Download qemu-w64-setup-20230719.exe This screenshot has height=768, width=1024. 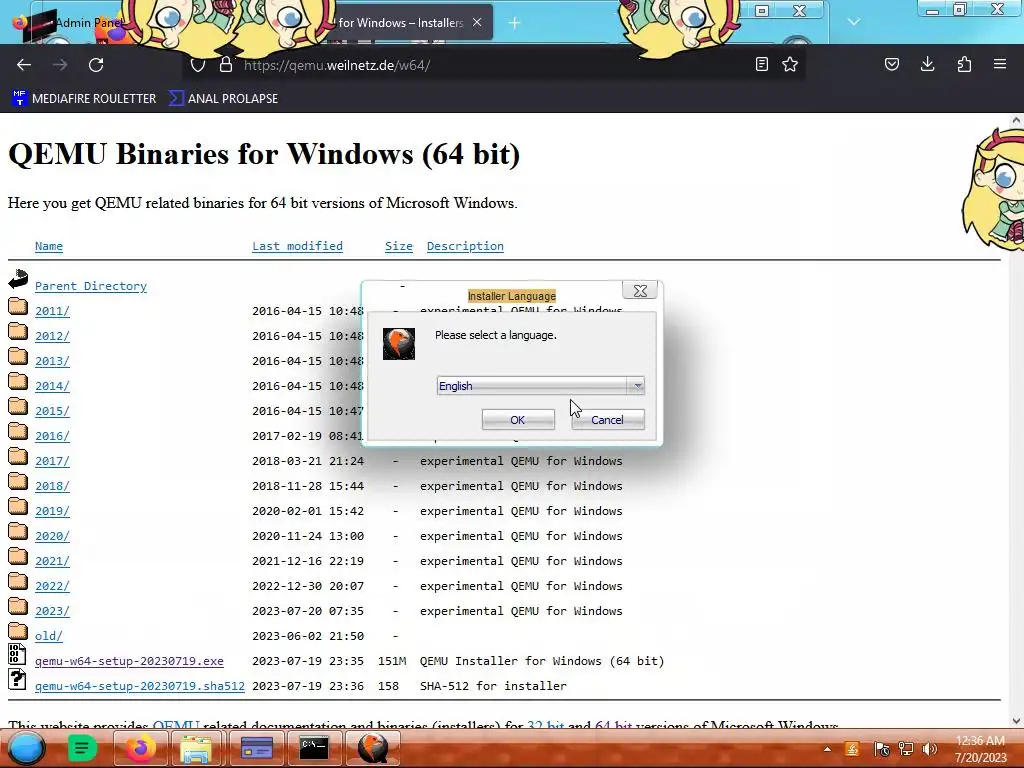[129, 661]
